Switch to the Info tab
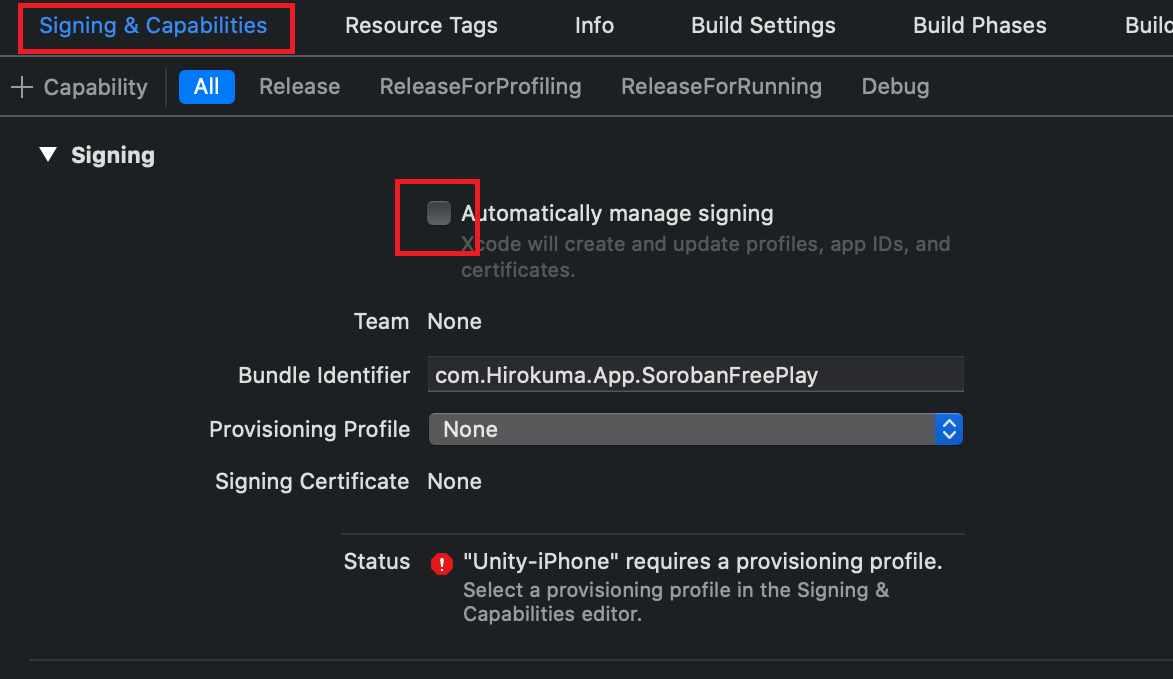 (593, 25)
